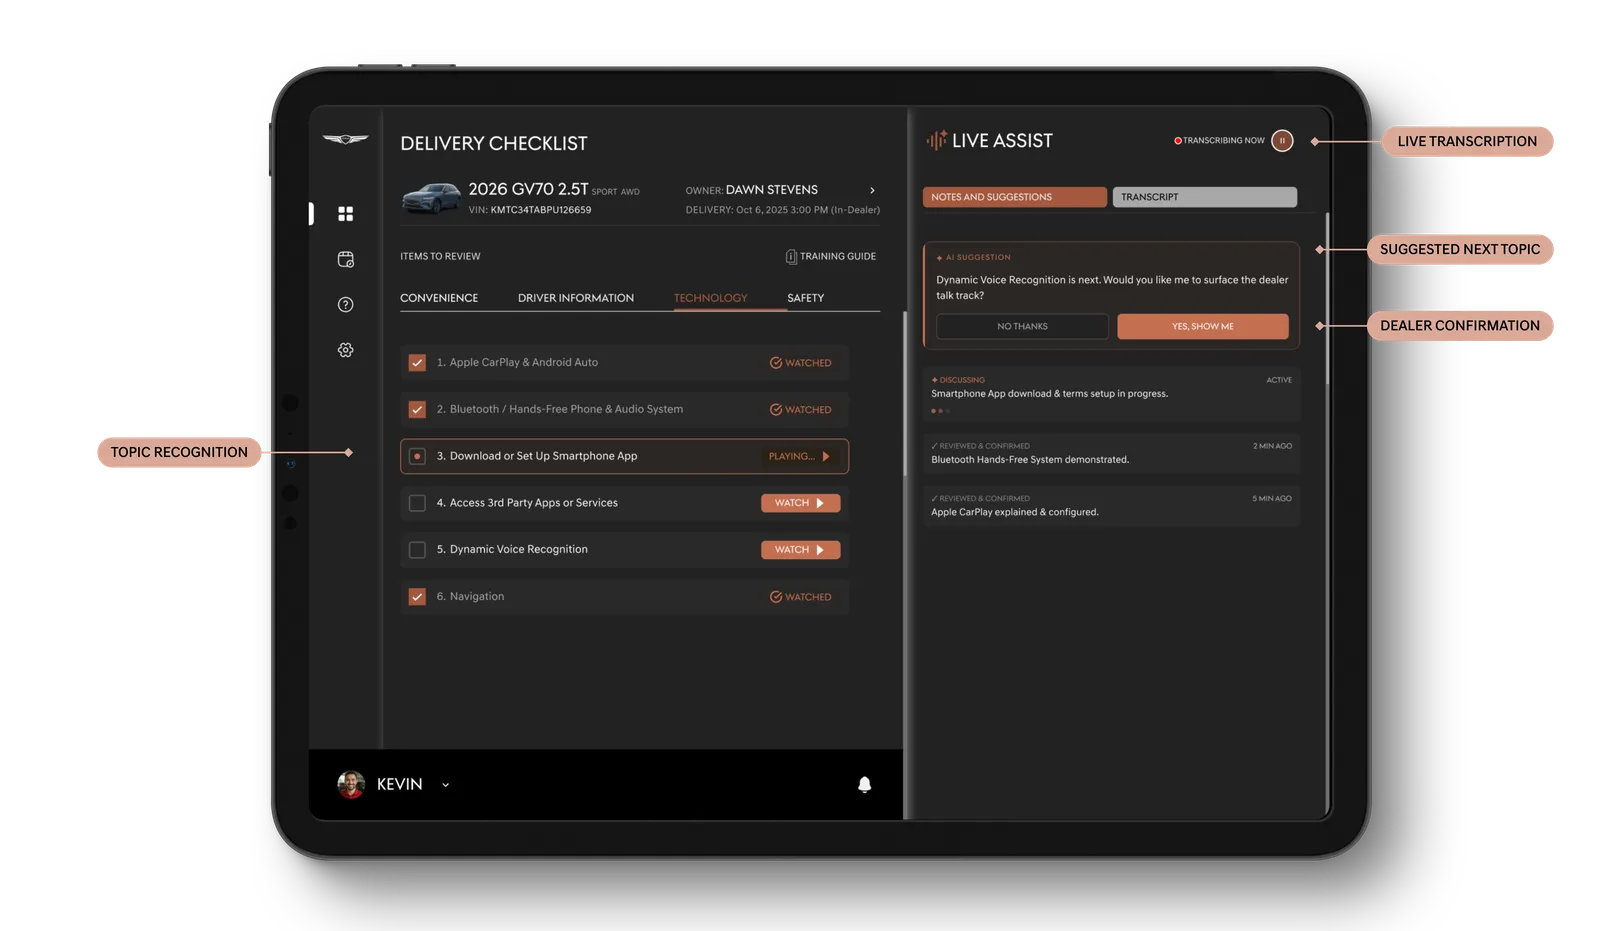This screenshot has width=1600, height=931.
Task: Open the calendar schedule icon in sidebar
Action: 345,259
